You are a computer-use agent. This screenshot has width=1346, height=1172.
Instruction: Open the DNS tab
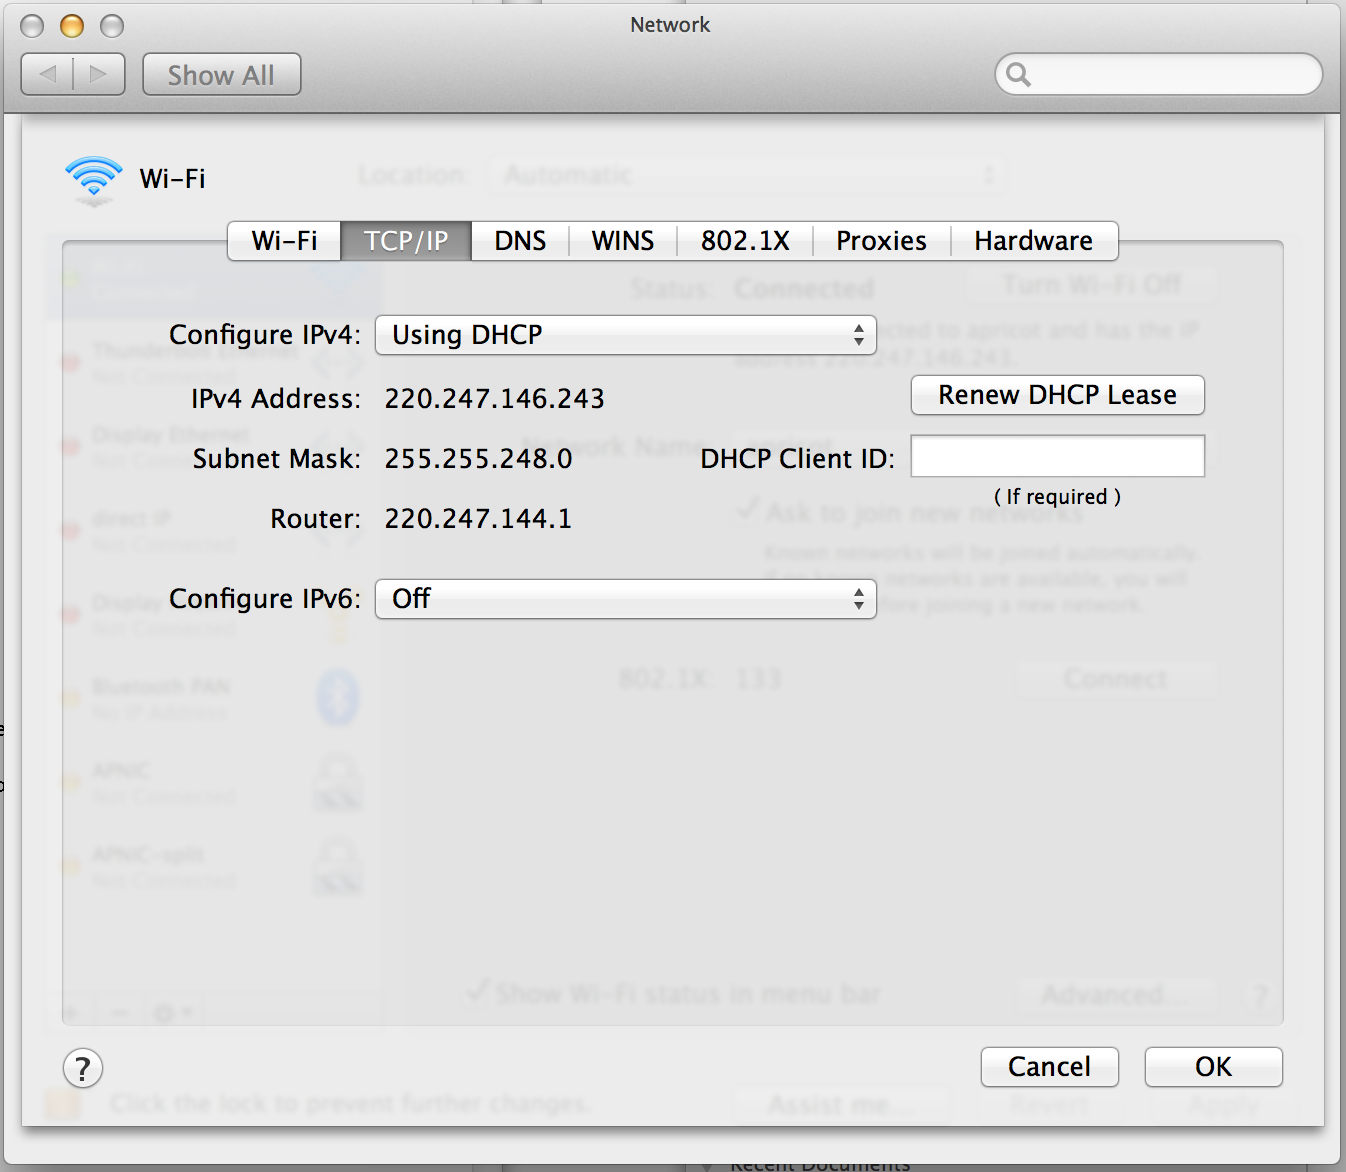pyautogui.click(x=520, y=241)
